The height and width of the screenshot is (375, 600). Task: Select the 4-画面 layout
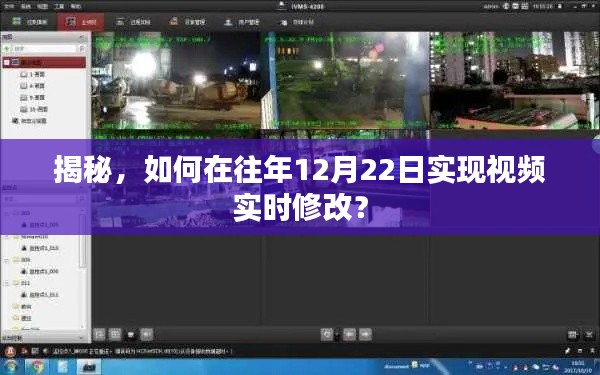(x=33, y=86)
